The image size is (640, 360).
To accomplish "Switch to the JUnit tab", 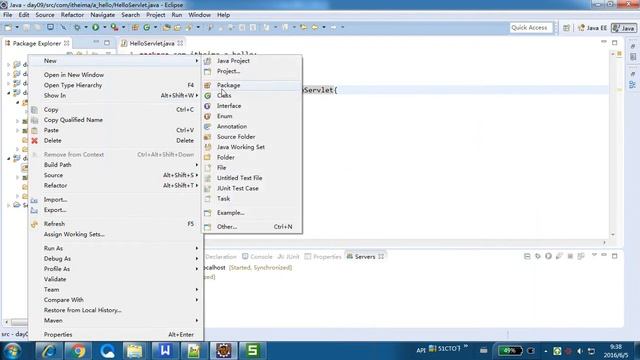I will click(x=289, y=257).
